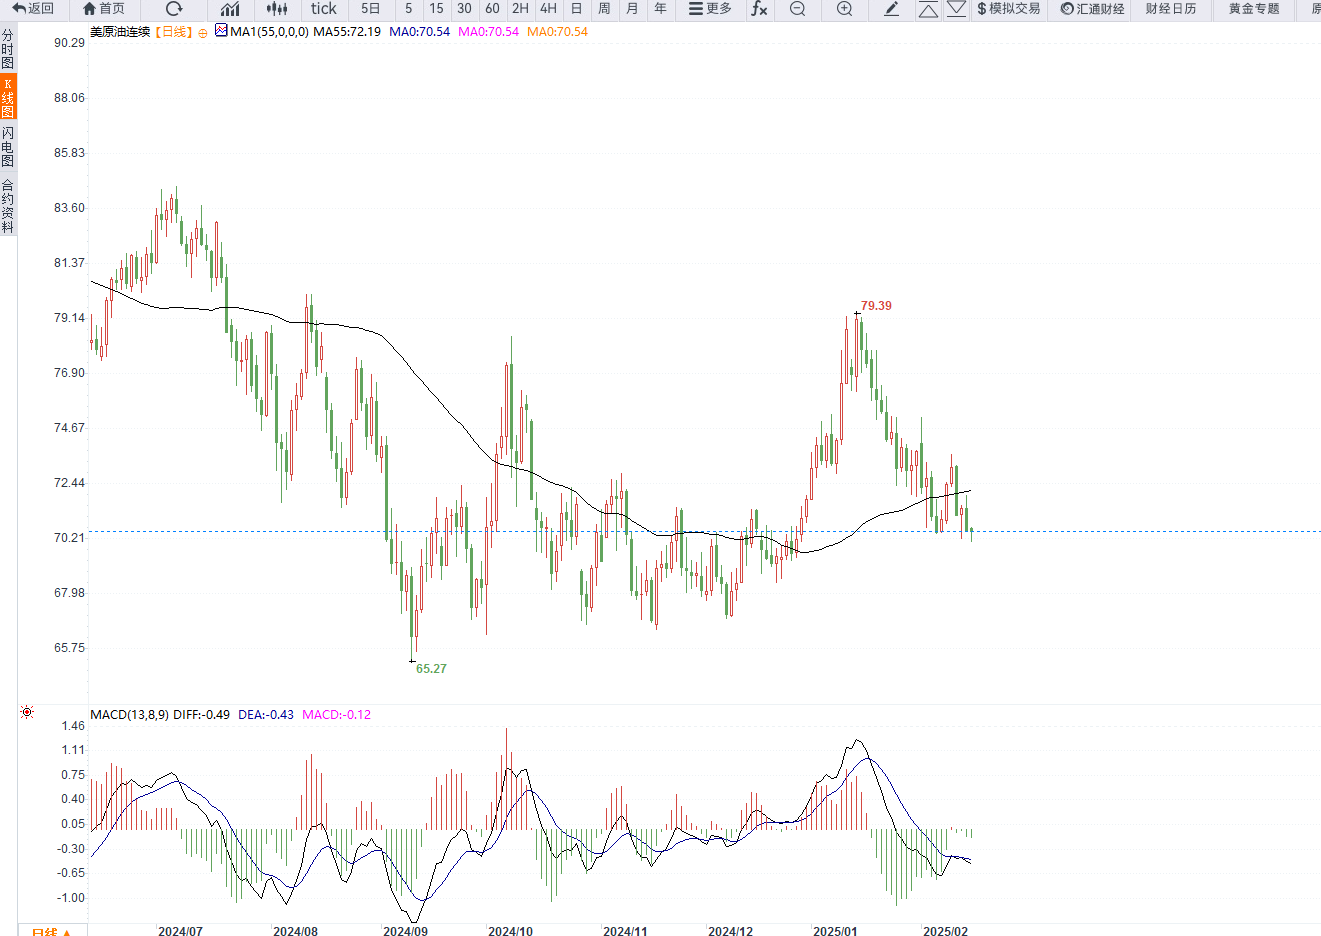This screenshot has width=1321, height=936.
Task: Click the 2025/01 date axis label
Action: (x=835, y=931)
